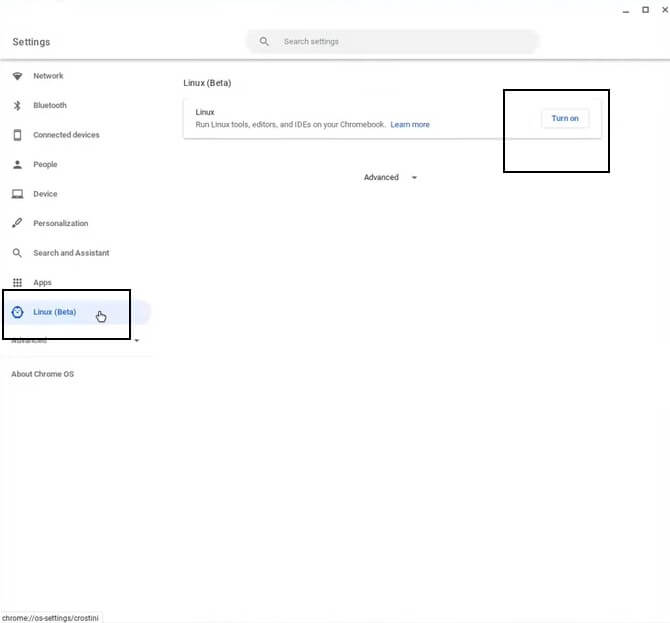
Task: Click the Bluetooth icon in sidebar
Action: [17, 105]
